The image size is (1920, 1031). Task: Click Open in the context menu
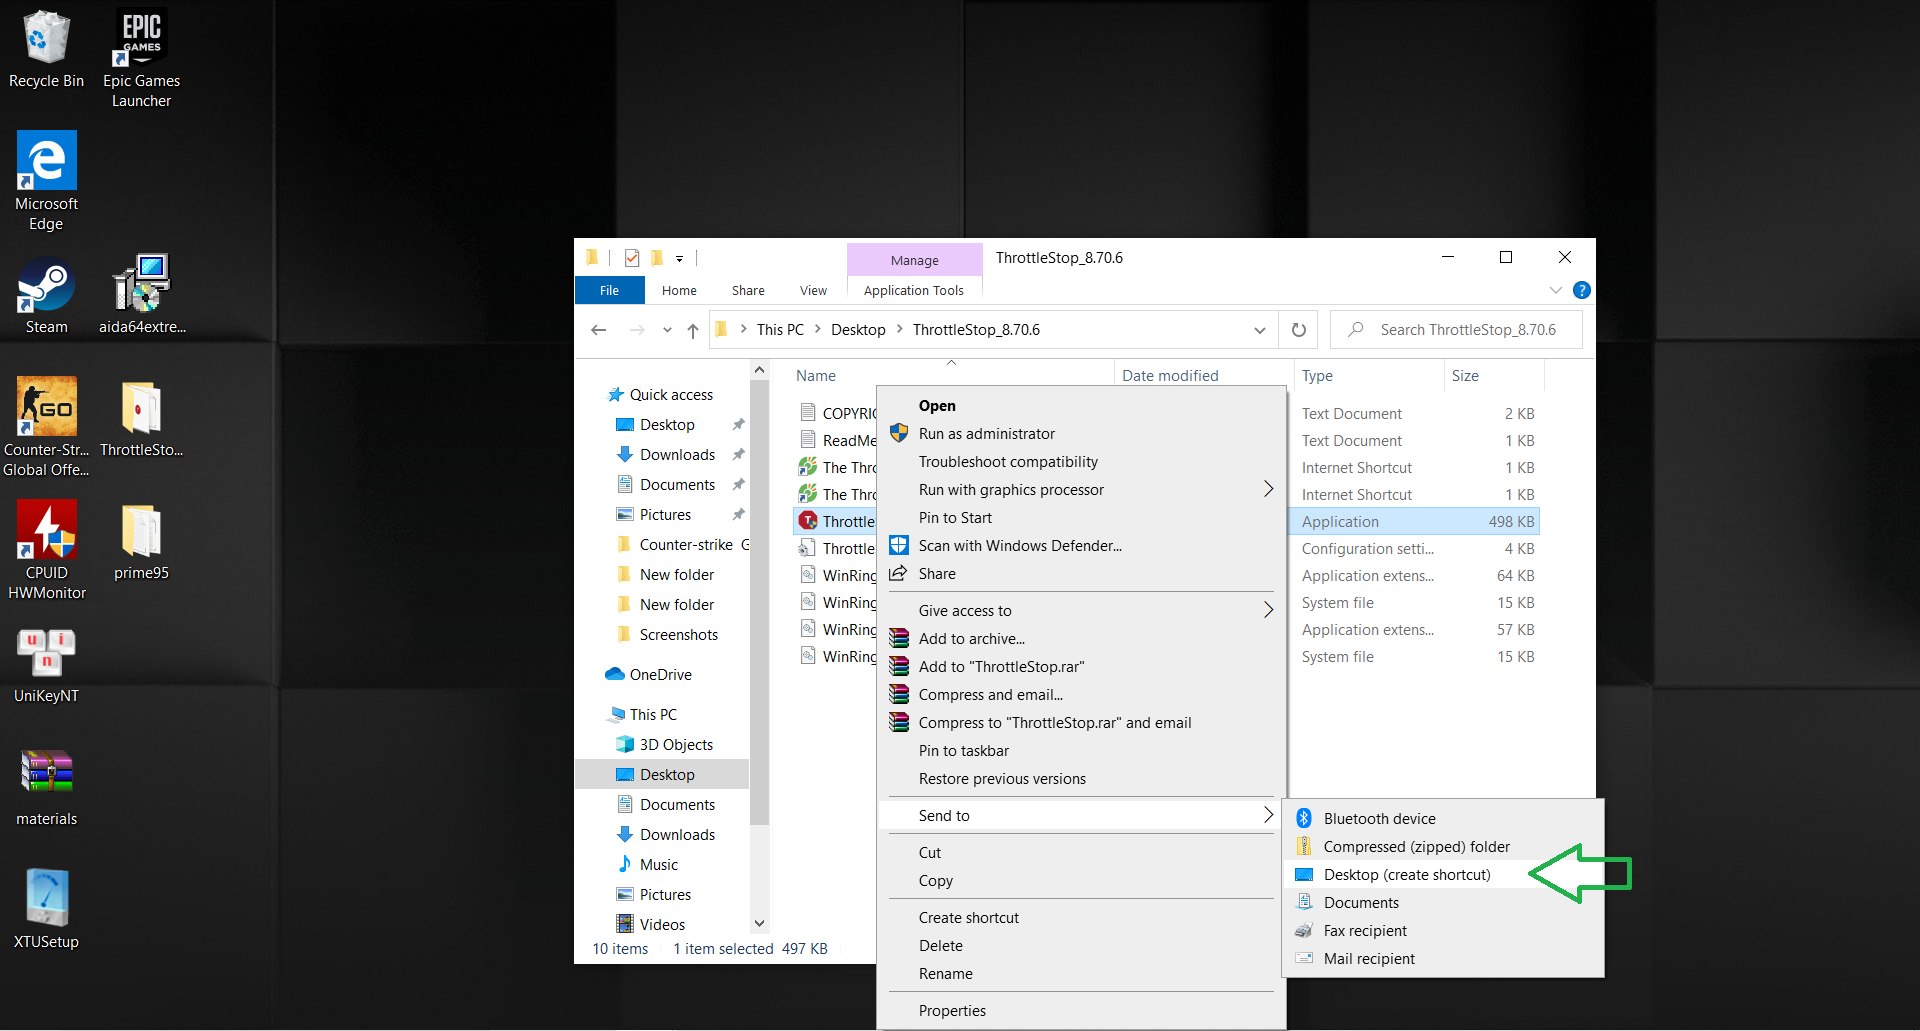1081,406
